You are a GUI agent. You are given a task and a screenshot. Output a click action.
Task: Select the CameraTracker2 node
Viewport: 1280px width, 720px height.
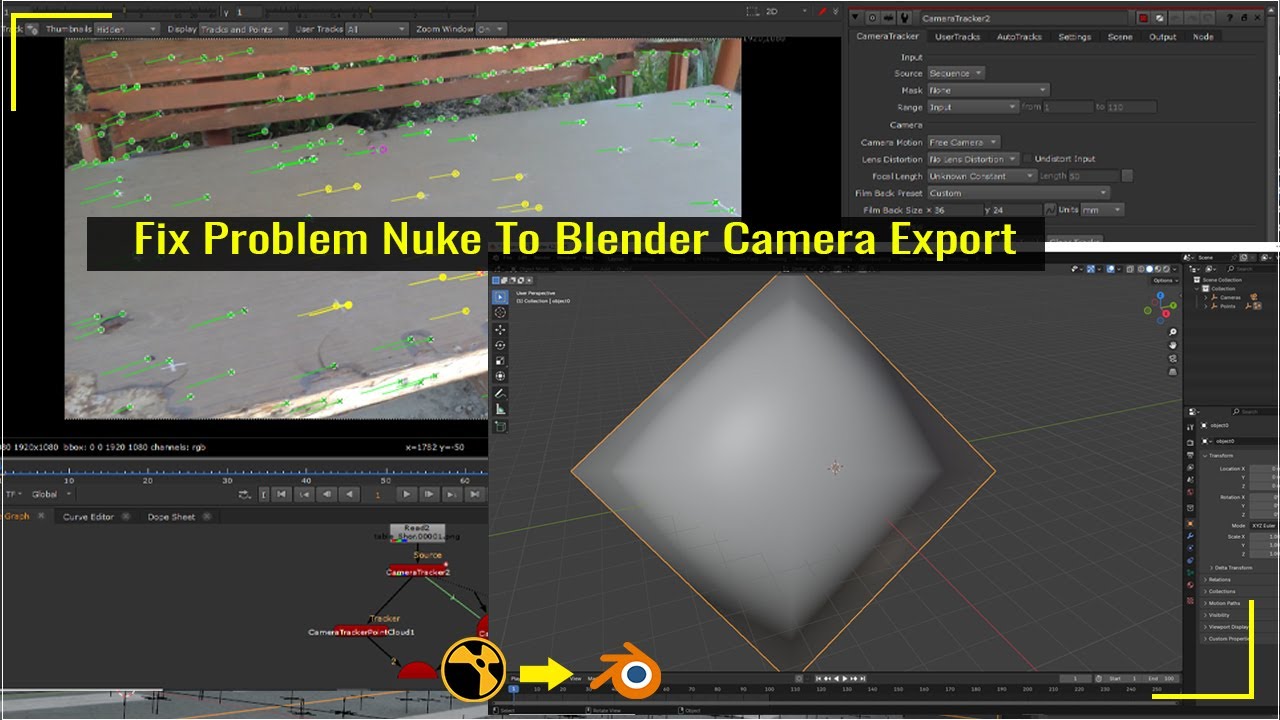418,572
